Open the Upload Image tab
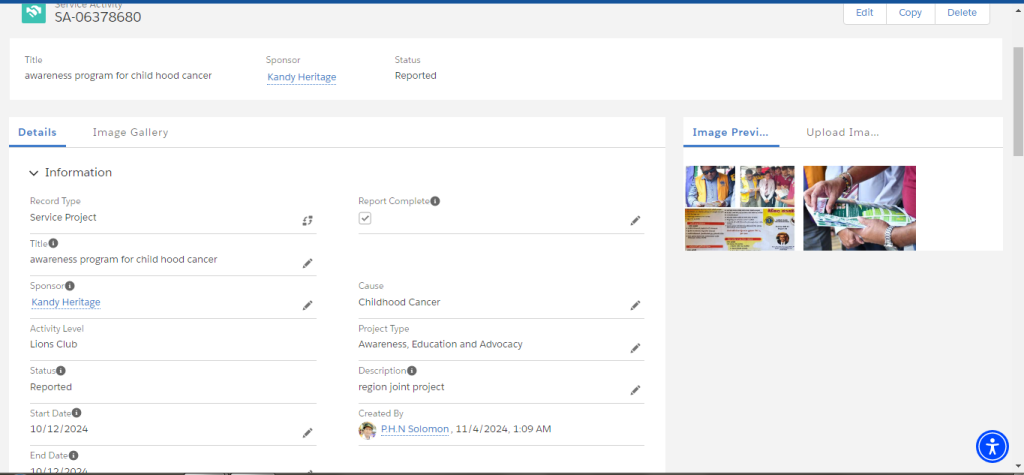1024x475 pixels. pos(842,132)
